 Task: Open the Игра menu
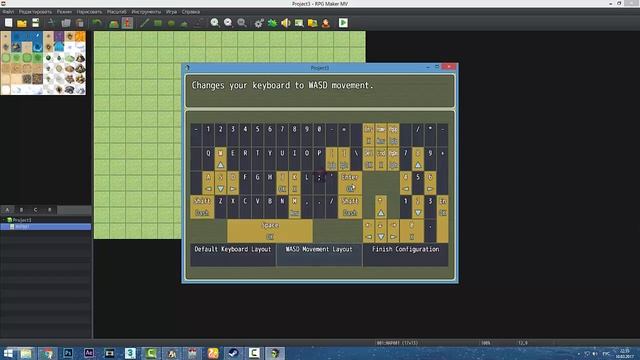pyautogui.click(x=171, y=12)
